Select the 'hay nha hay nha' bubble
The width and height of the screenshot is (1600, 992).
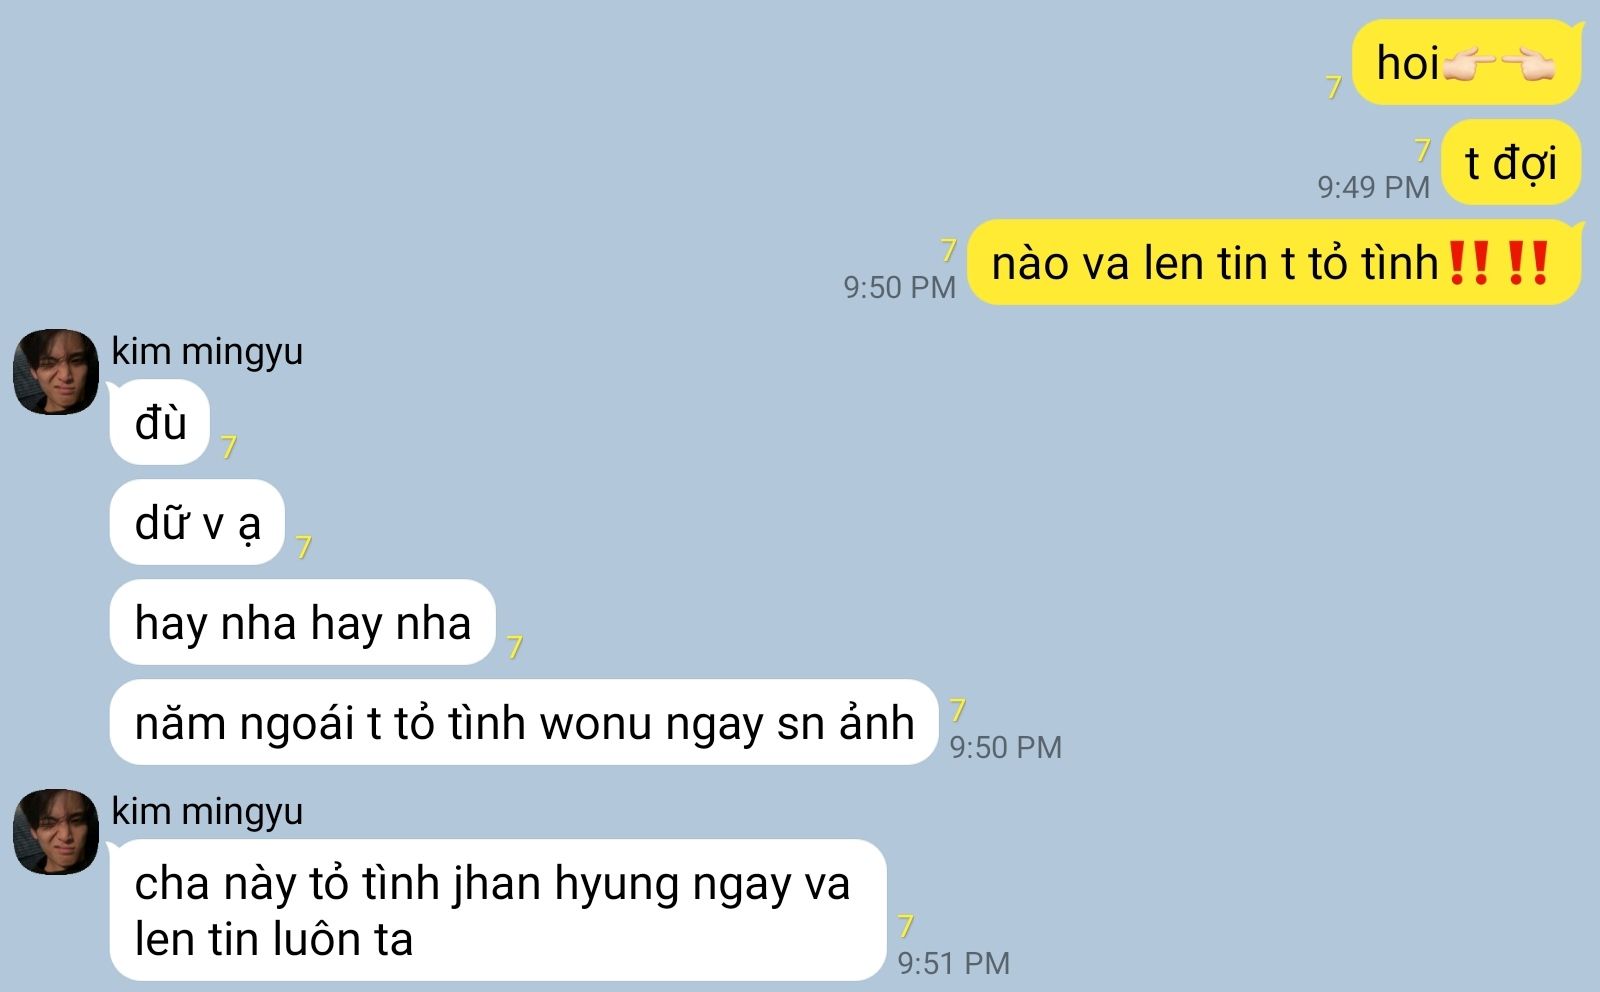click(x=303, y=622)
